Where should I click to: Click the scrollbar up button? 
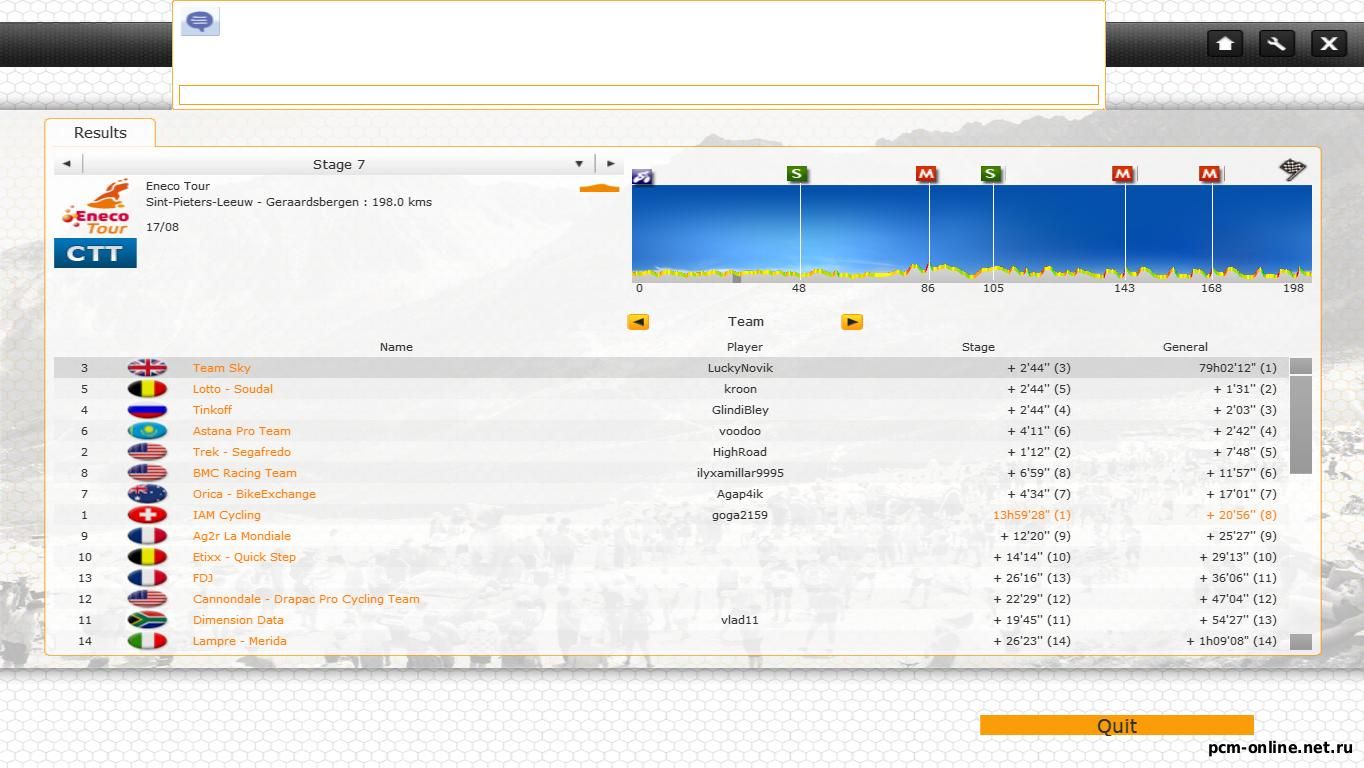1300,367
